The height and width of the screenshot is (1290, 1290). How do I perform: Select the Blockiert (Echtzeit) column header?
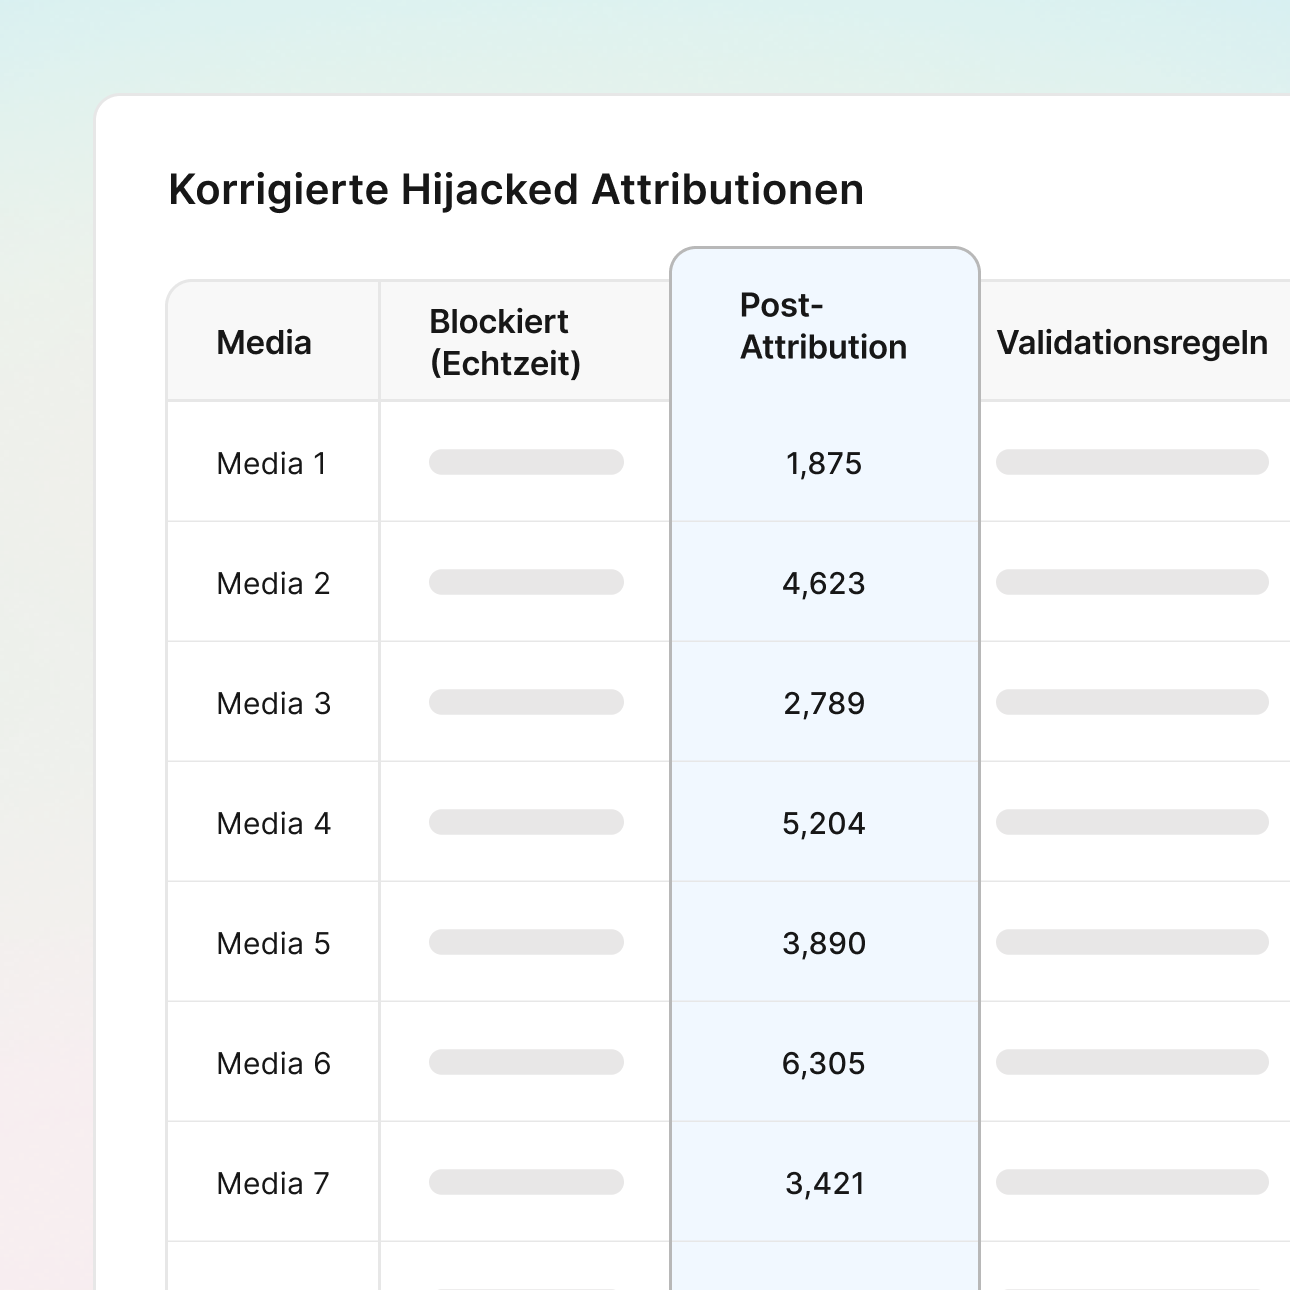tap(505, 343)
